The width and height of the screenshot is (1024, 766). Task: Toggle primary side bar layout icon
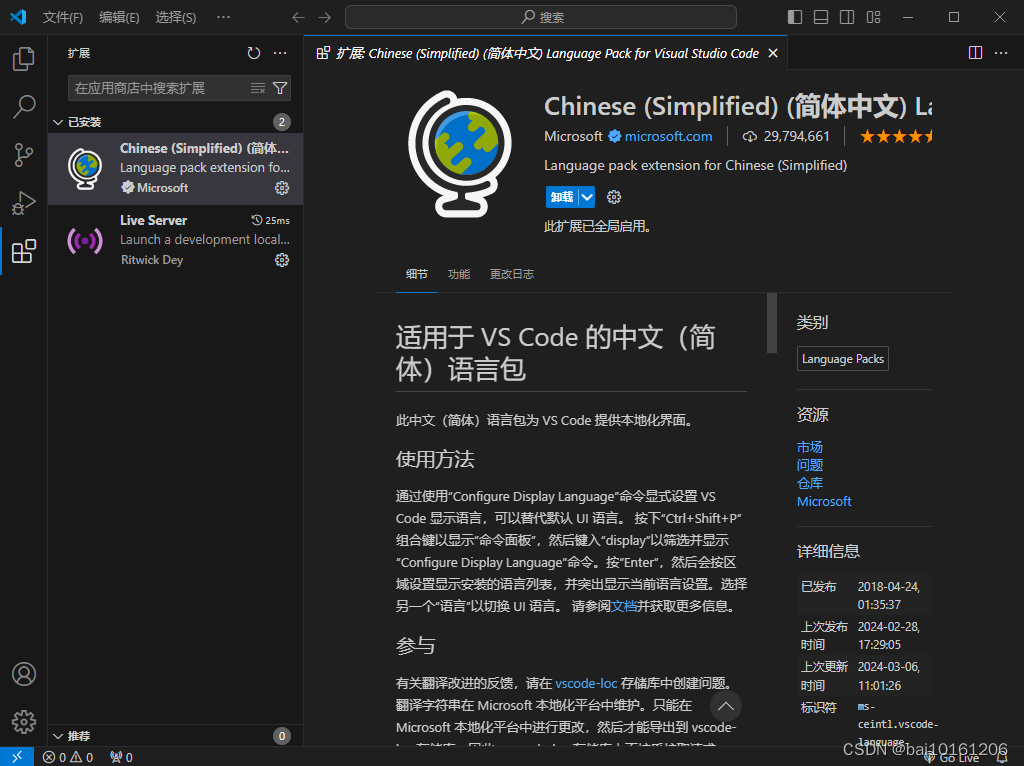(x=795, y=17)
